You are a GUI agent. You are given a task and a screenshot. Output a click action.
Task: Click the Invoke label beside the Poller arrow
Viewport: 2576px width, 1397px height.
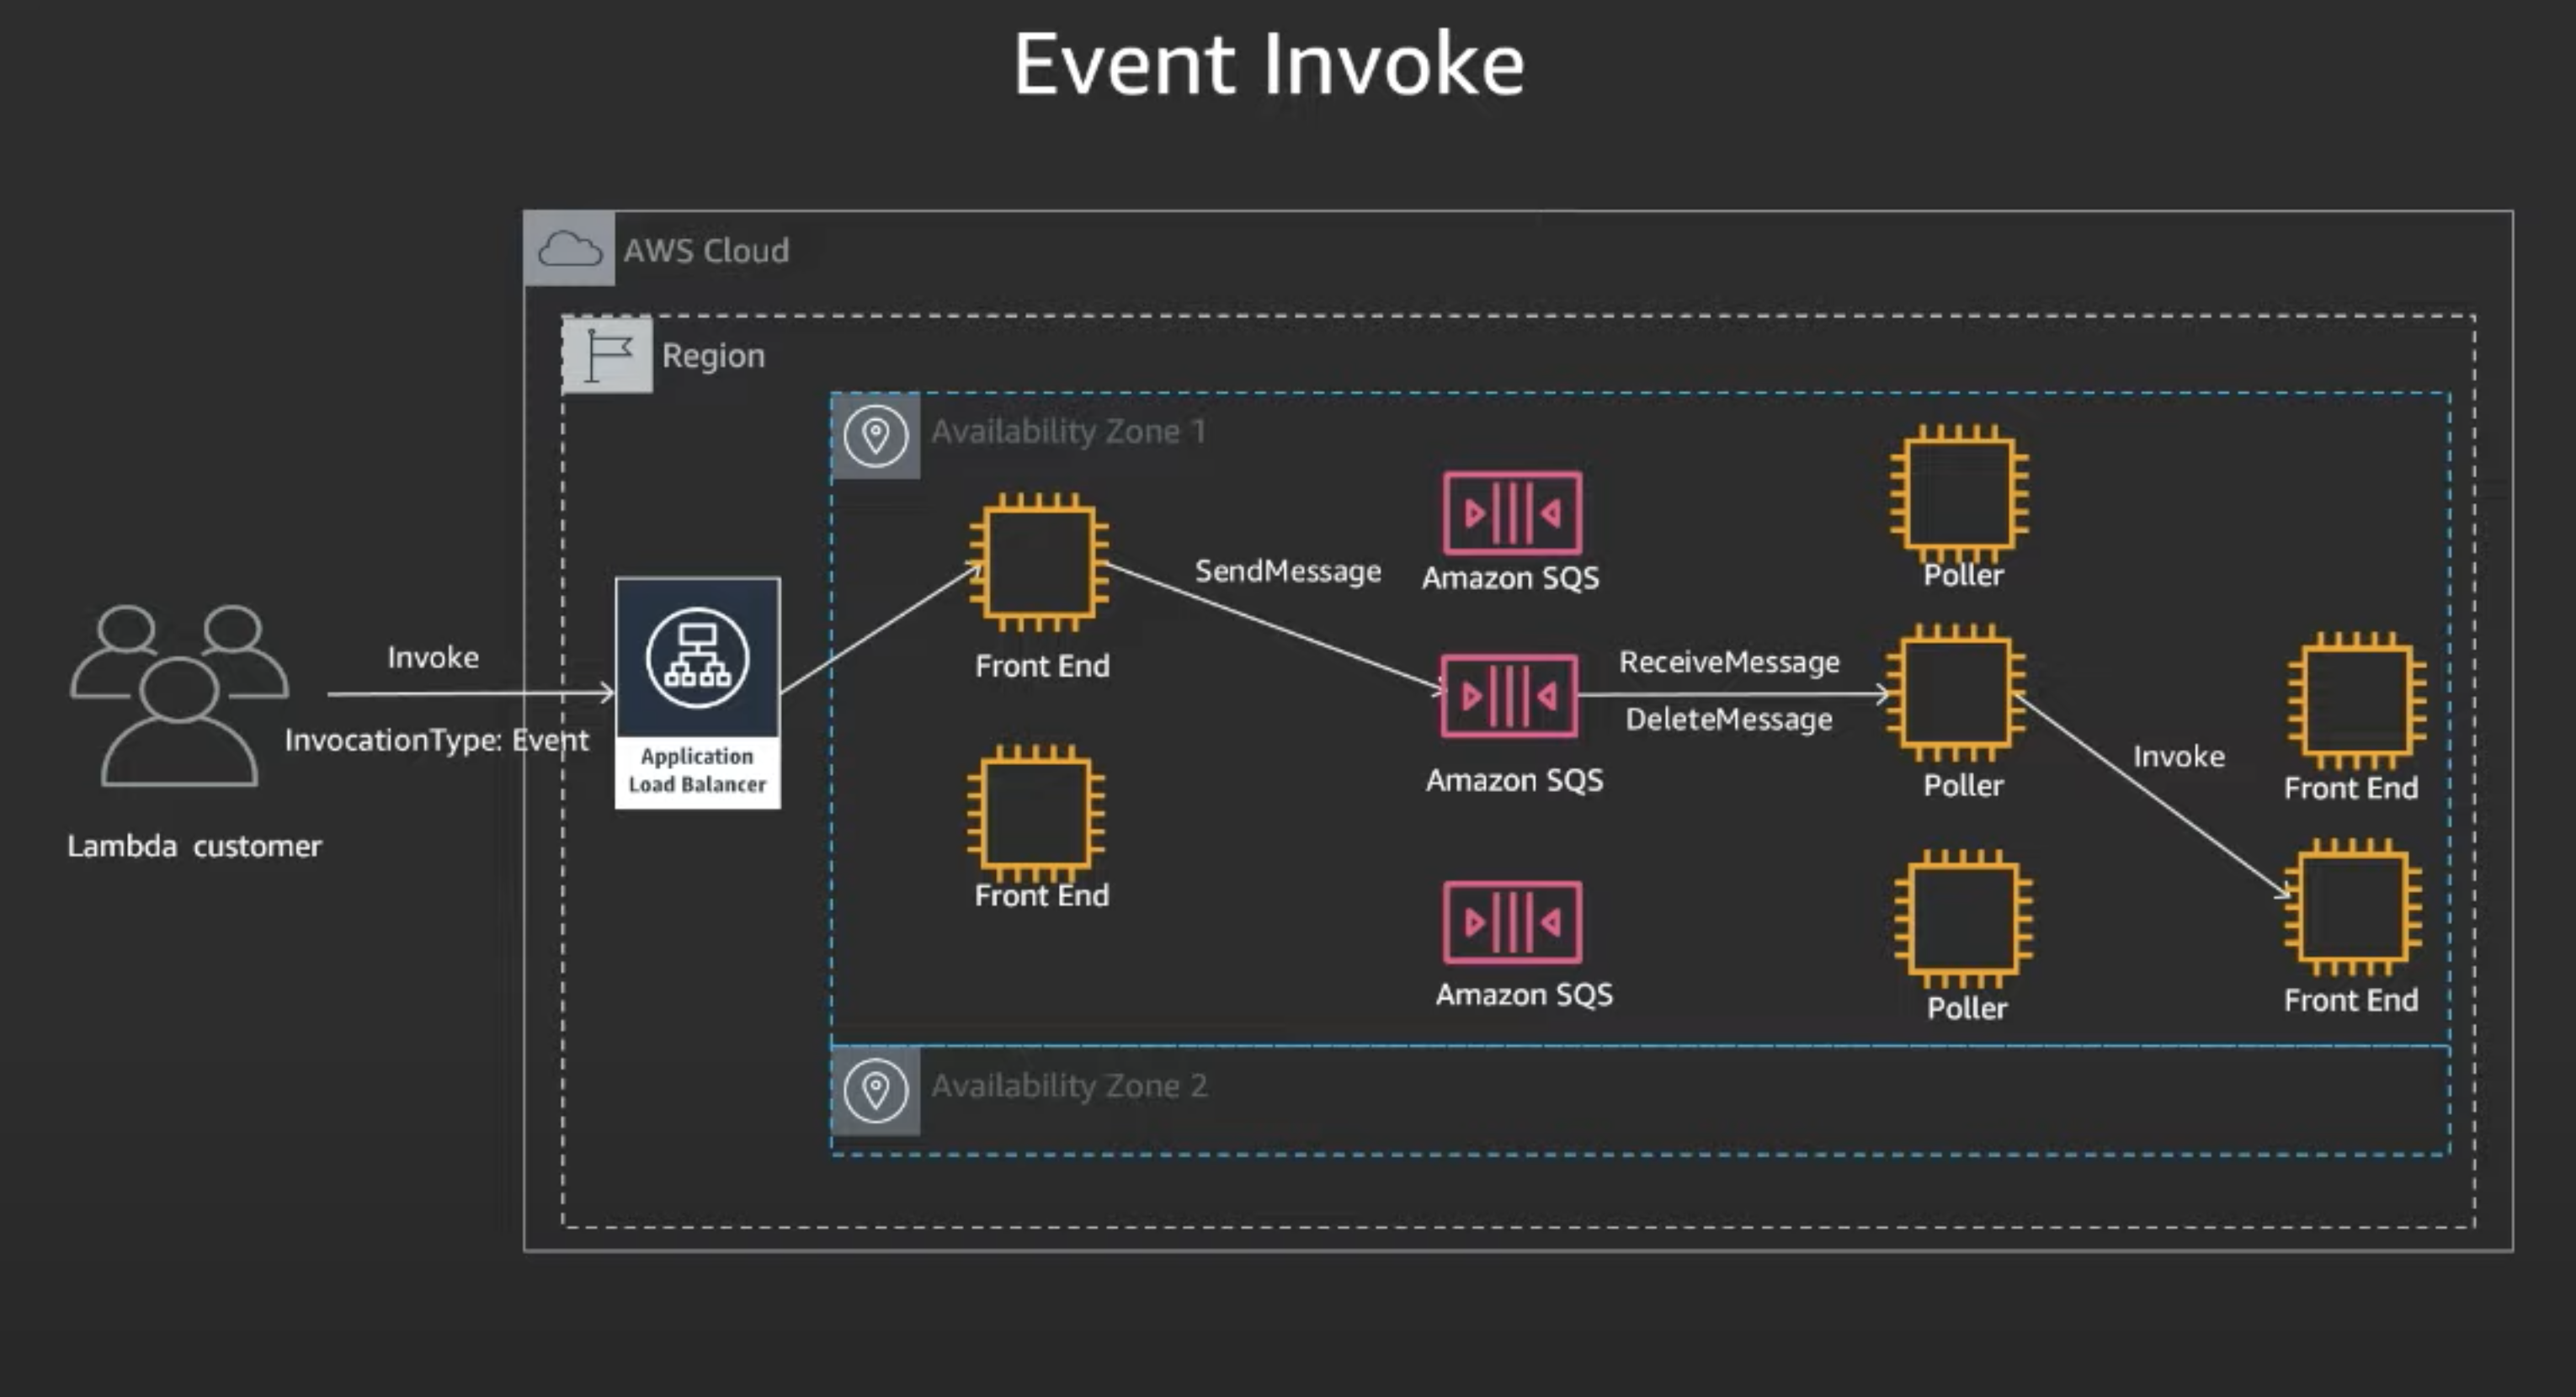coord(2179,756)
